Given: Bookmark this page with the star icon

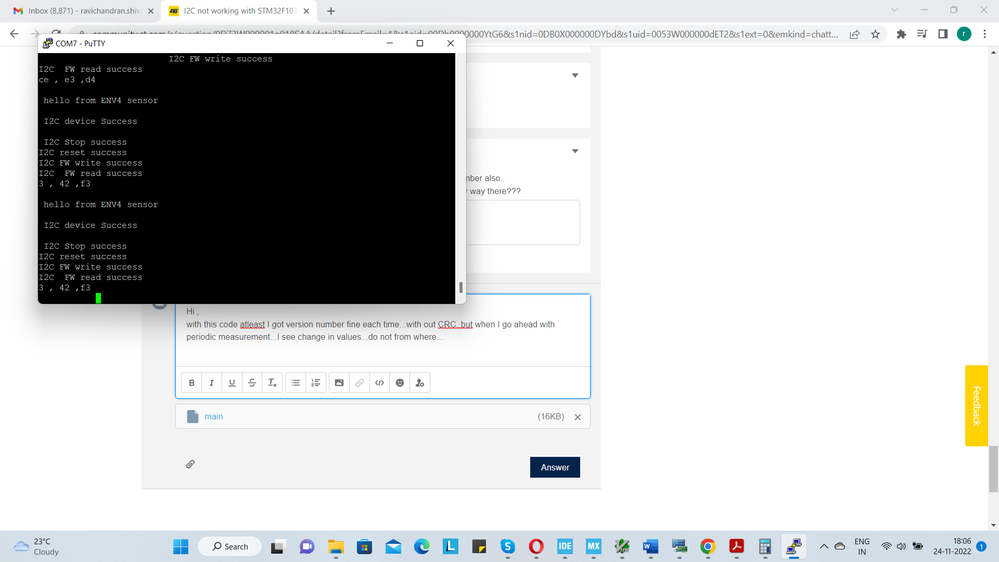Looking at the screenshot, I should coord(875,34).
